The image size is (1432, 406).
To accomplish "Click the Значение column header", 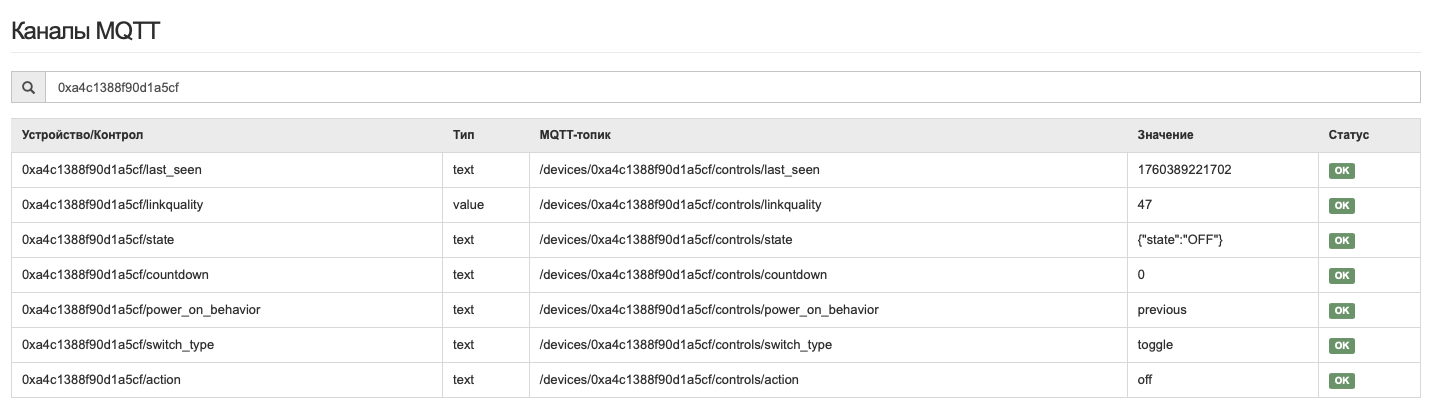I will pyautogui.click(x=1165, y=135).
